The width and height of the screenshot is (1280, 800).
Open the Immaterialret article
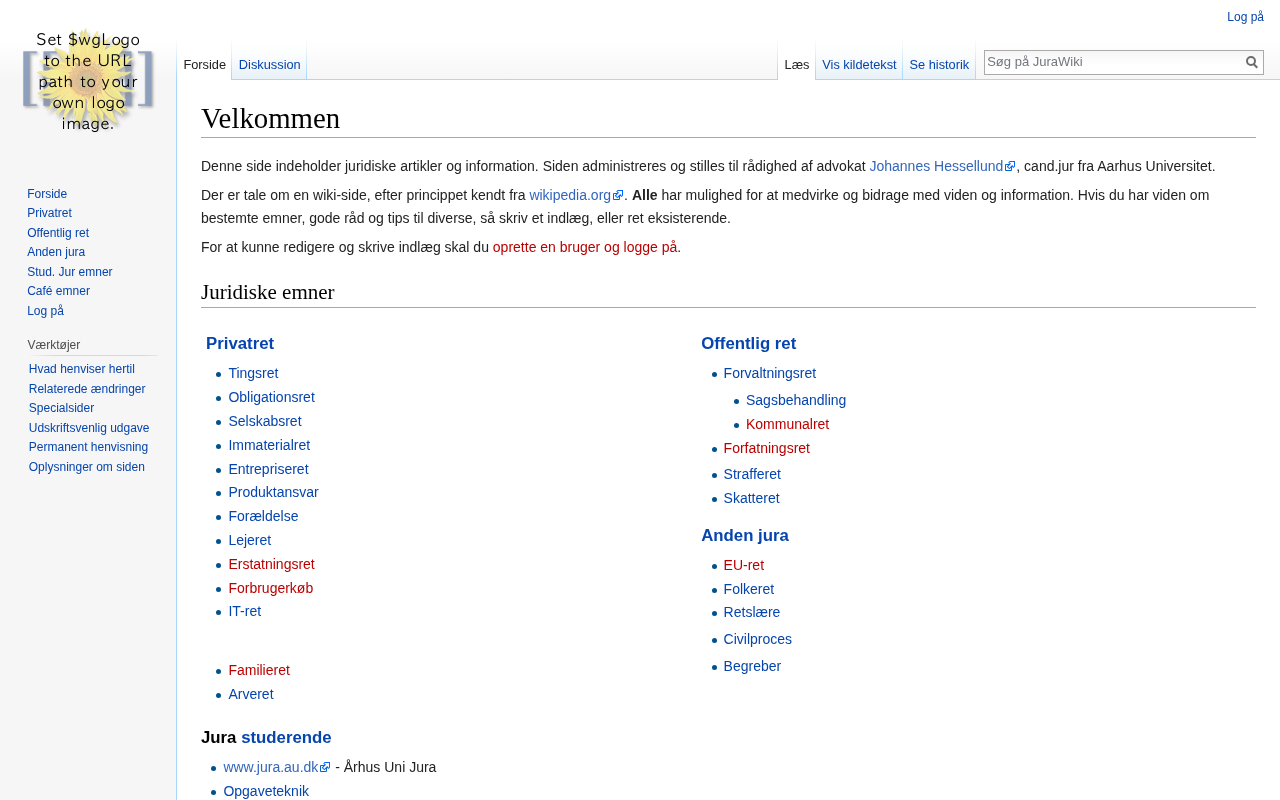point(269,445)
